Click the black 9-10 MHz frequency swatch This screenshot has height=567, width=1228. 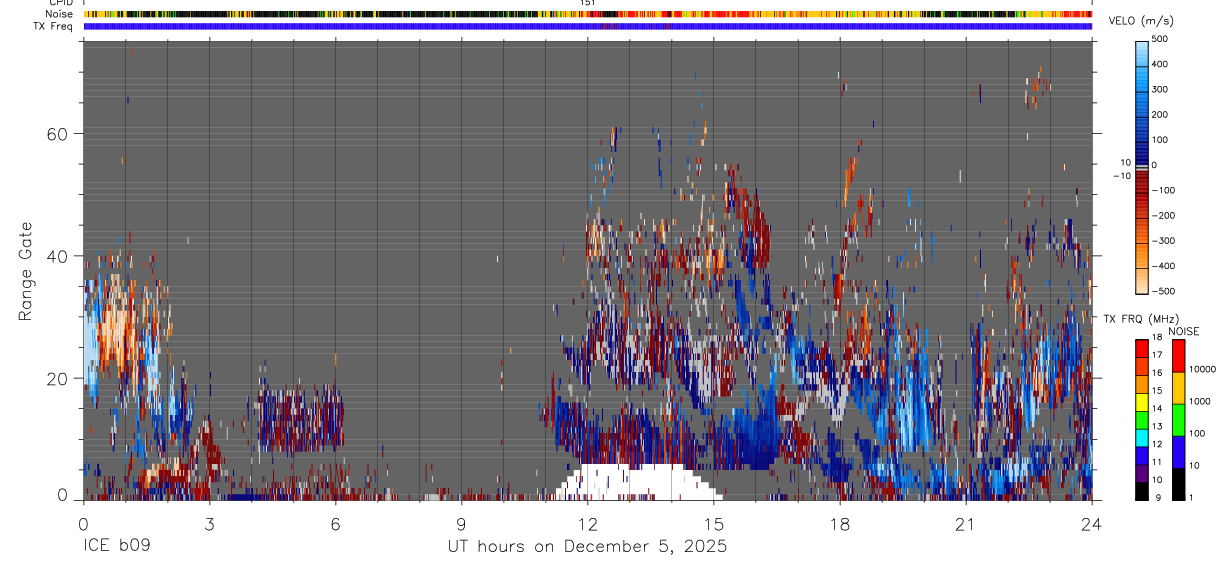point(1141,490)
